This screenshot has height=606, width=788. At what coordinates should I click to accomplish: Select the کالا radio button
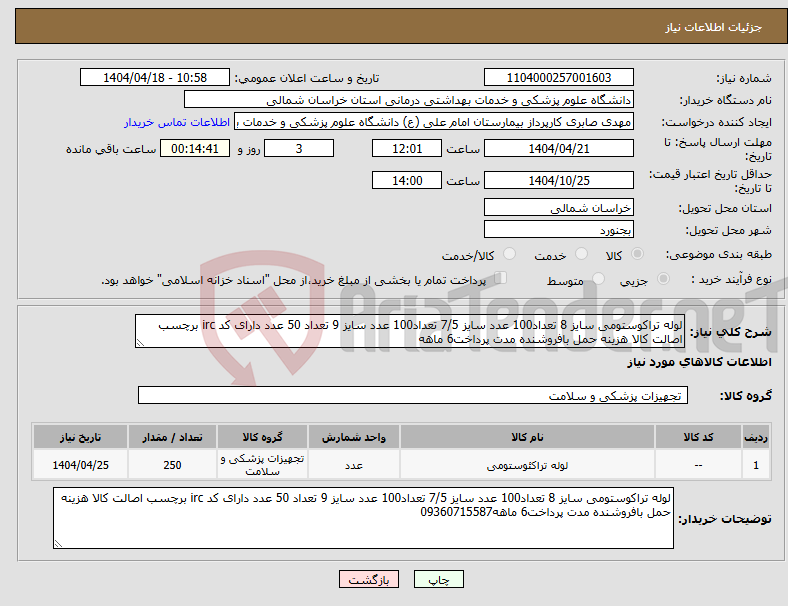pyautogui.click(x=637, y=254)
